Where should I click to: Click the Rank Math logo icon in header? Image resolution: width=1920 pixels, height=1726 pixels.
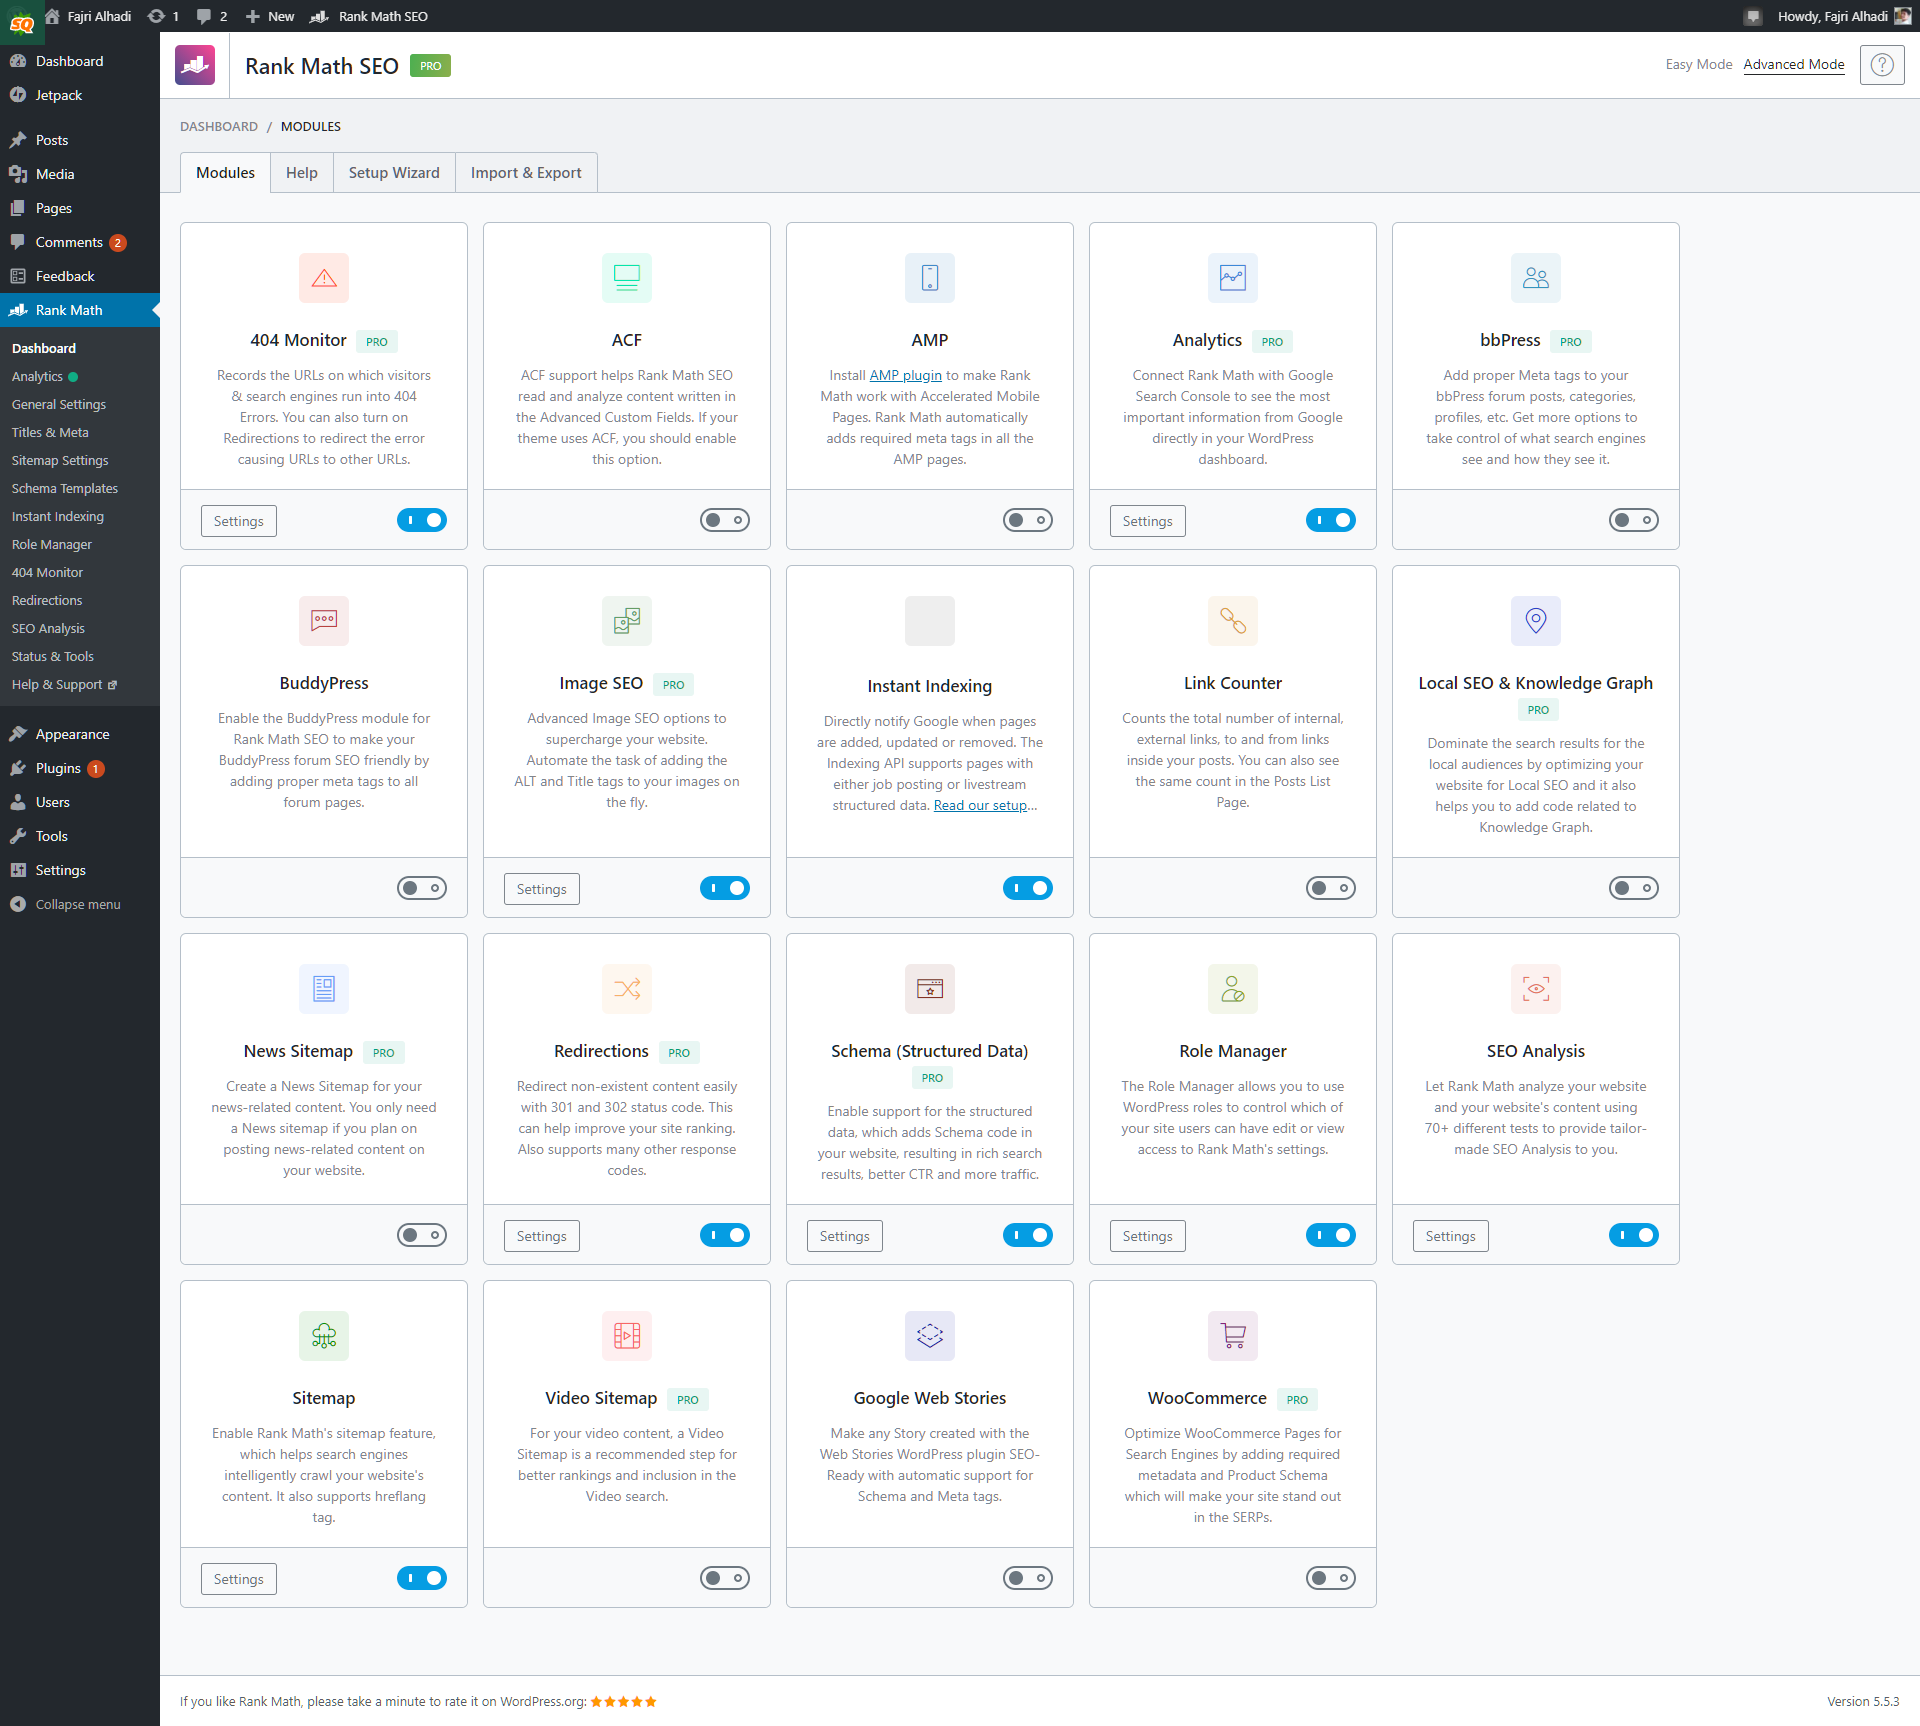(195, 65)
